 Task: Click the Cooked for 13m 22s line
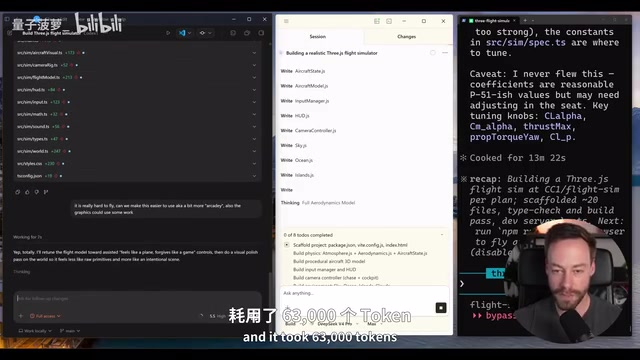pyautogui.click(x=513, y=158)
